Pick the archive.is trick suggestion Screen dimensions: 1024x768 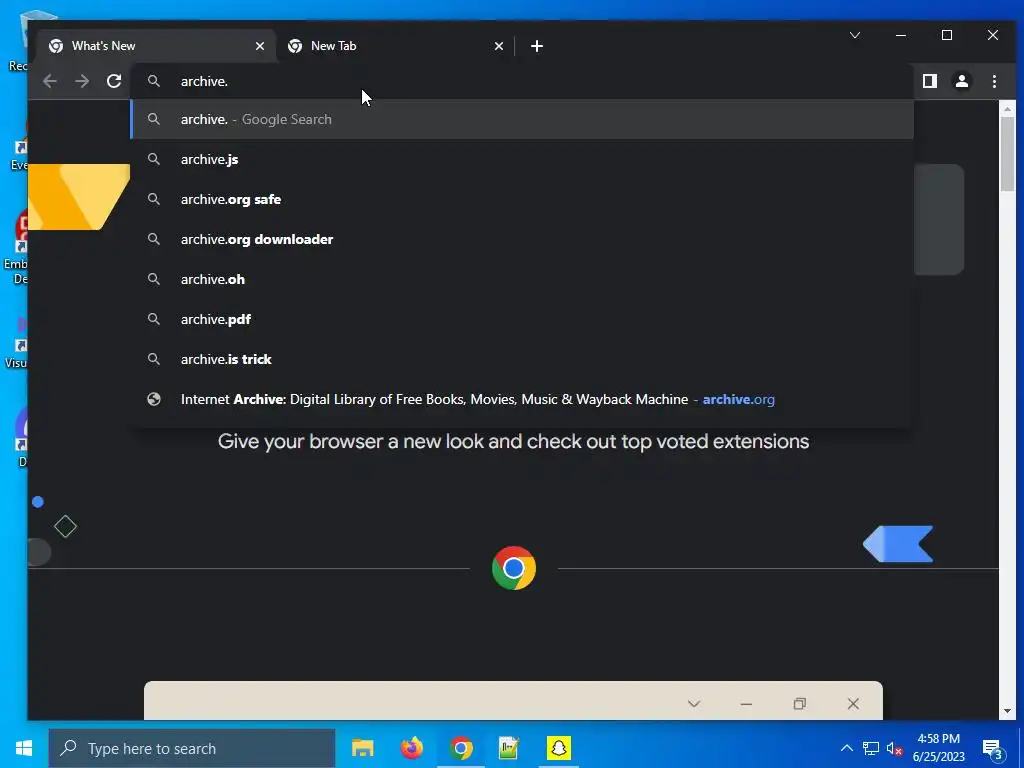point(522,359)
